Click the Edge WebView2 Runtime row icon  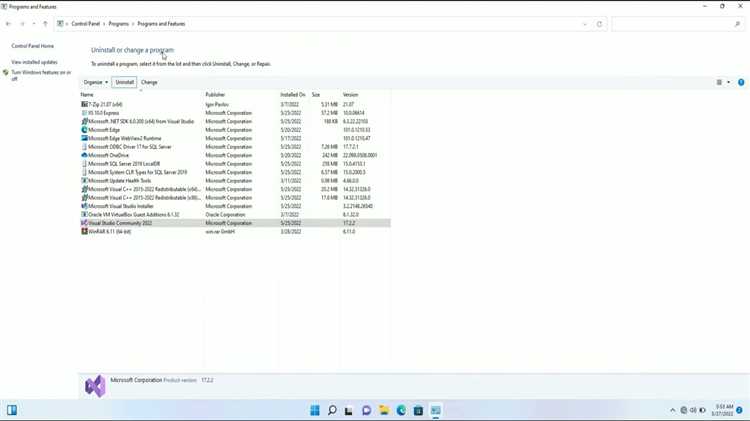click(x=84, y=138)
